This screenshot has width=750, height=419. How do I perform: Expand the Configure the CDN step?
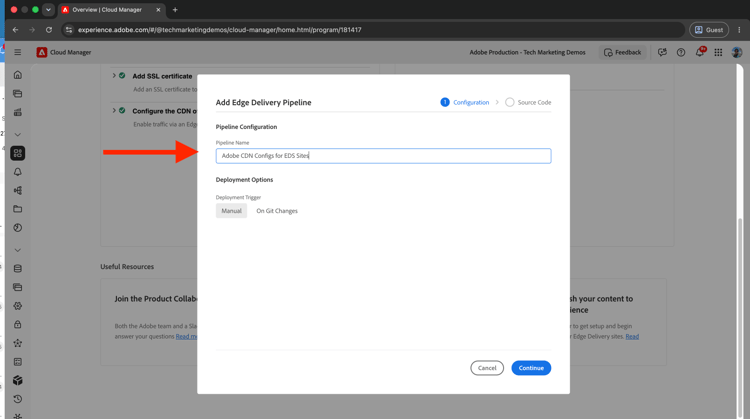pyautogui.click(x=114, y=110)
